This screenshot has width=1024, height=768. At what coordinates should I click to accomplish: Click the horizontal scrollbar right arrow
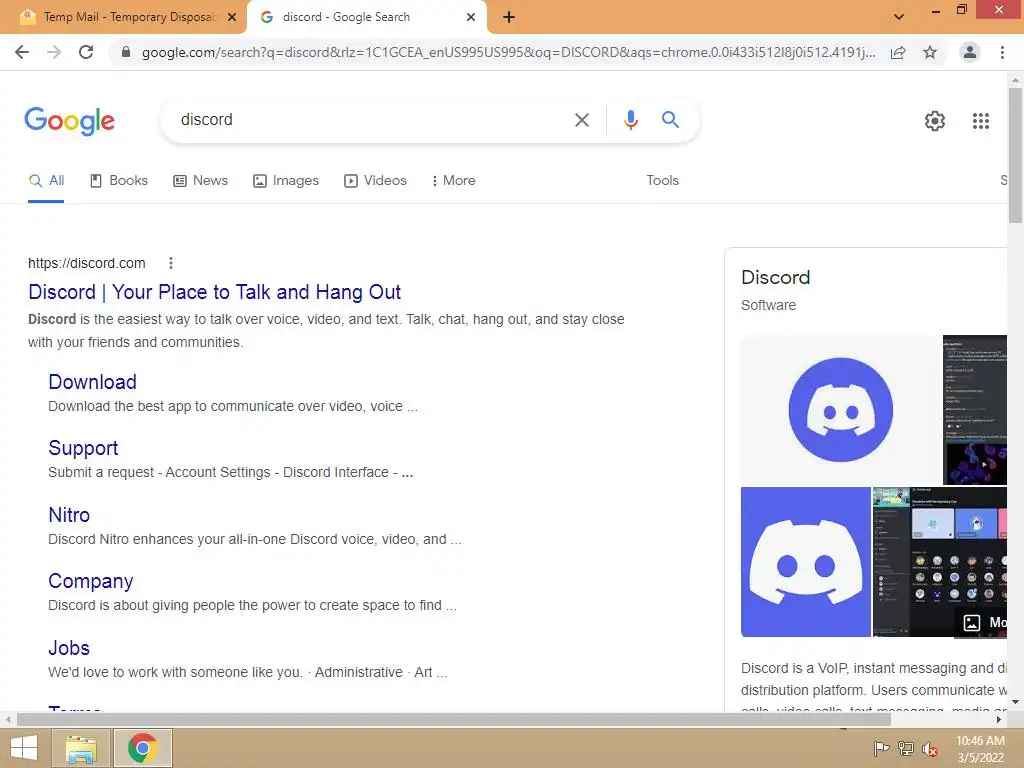tap(999, 720)
